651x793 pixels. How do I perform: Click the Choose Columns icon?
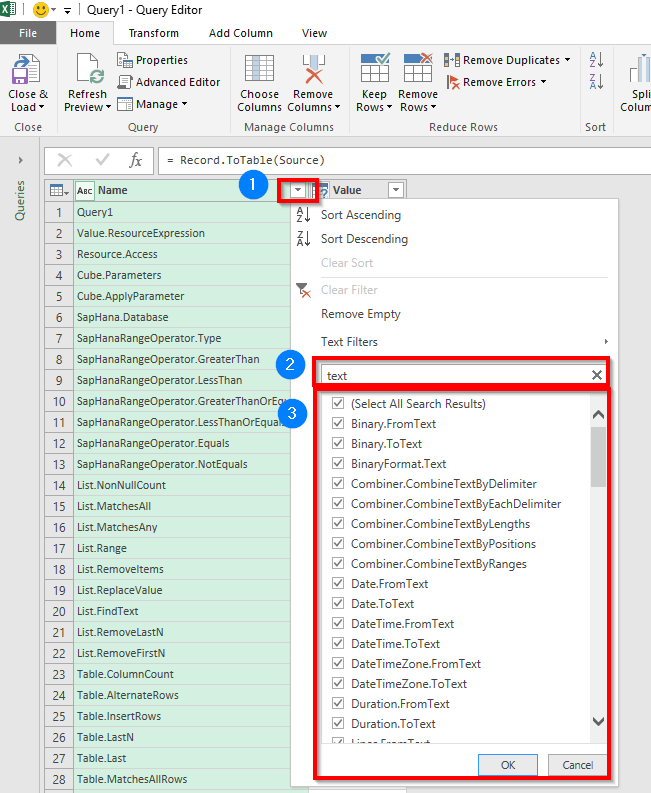click(260, 72)
